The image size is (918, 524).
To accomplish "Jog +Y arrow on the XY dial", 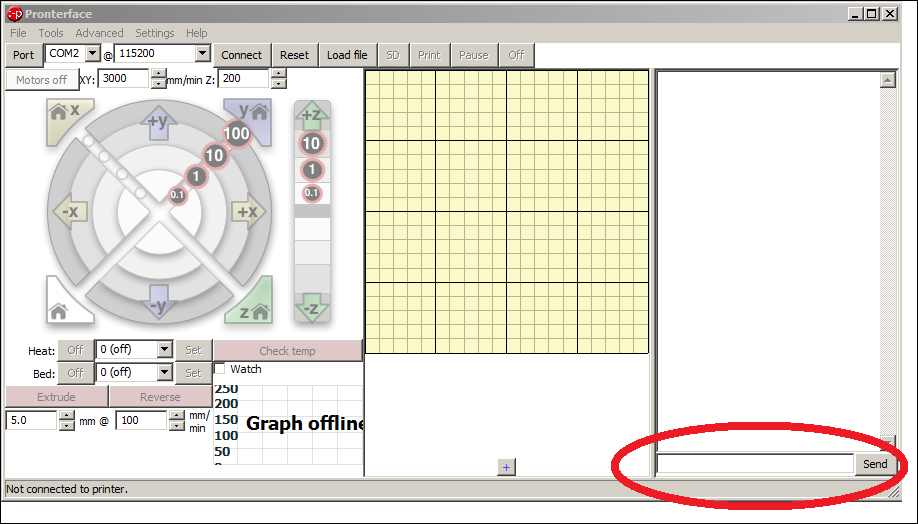I will pos(159,122).
